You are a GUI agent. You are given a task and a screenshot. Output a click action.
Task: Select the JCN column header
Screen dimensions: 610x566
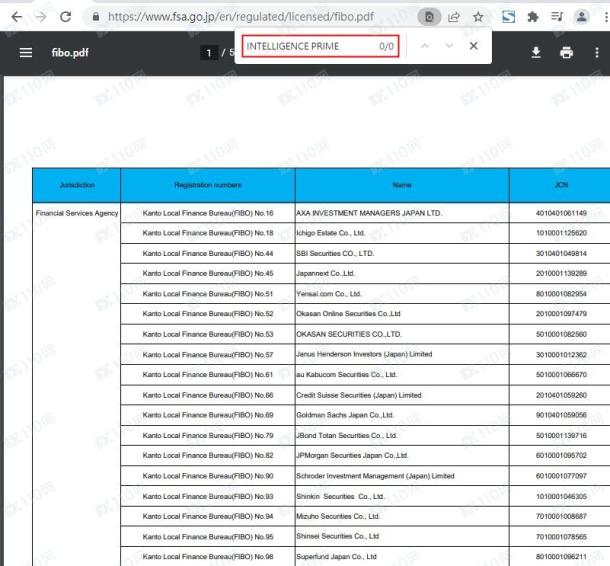(x=561, y=185)
